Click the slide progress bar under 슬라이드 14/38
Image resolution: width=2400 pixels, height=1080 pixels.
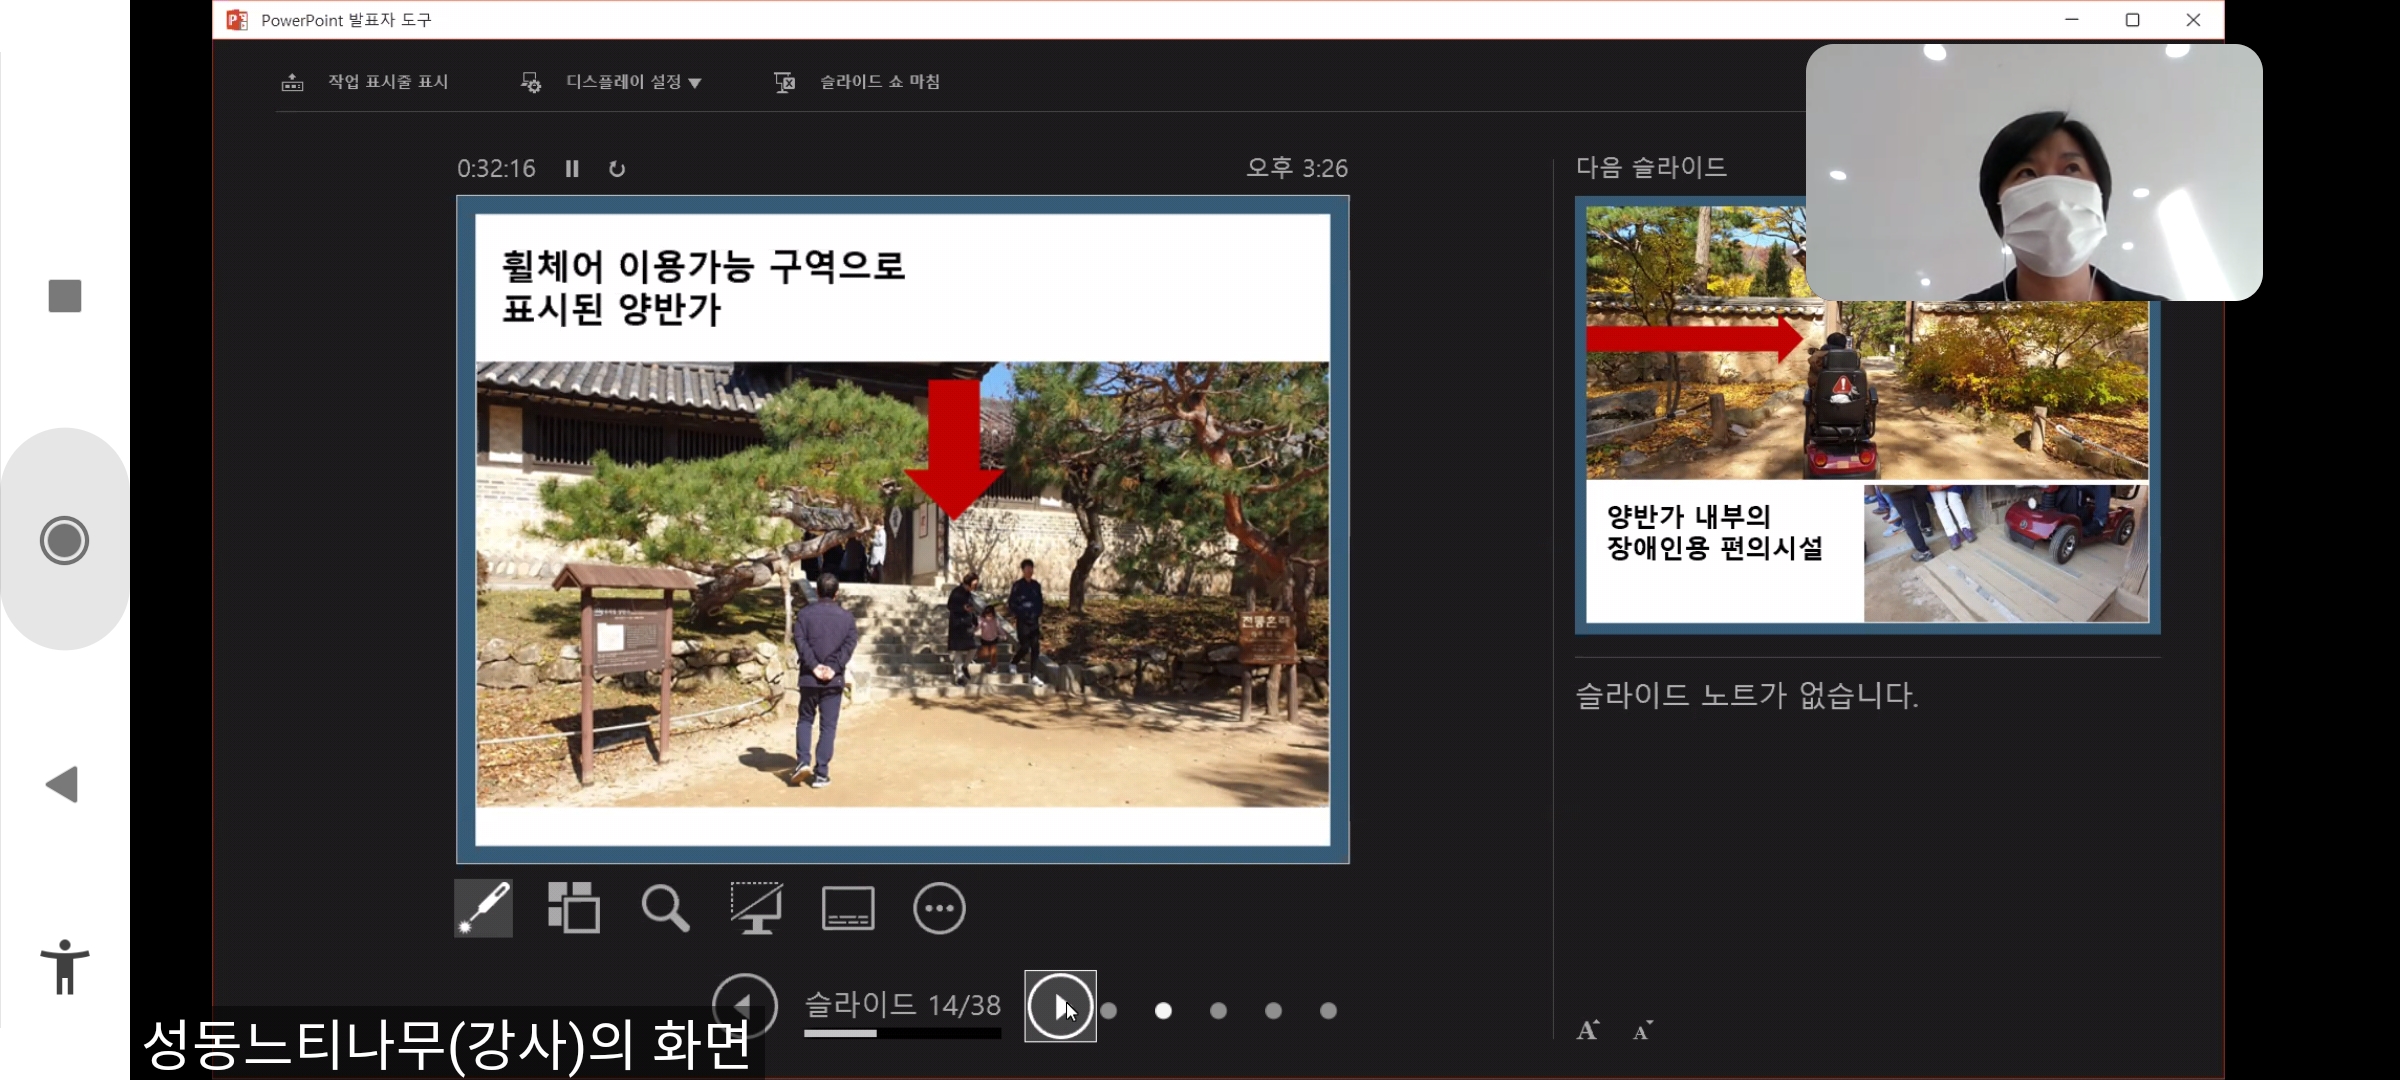click(902, 1034)
